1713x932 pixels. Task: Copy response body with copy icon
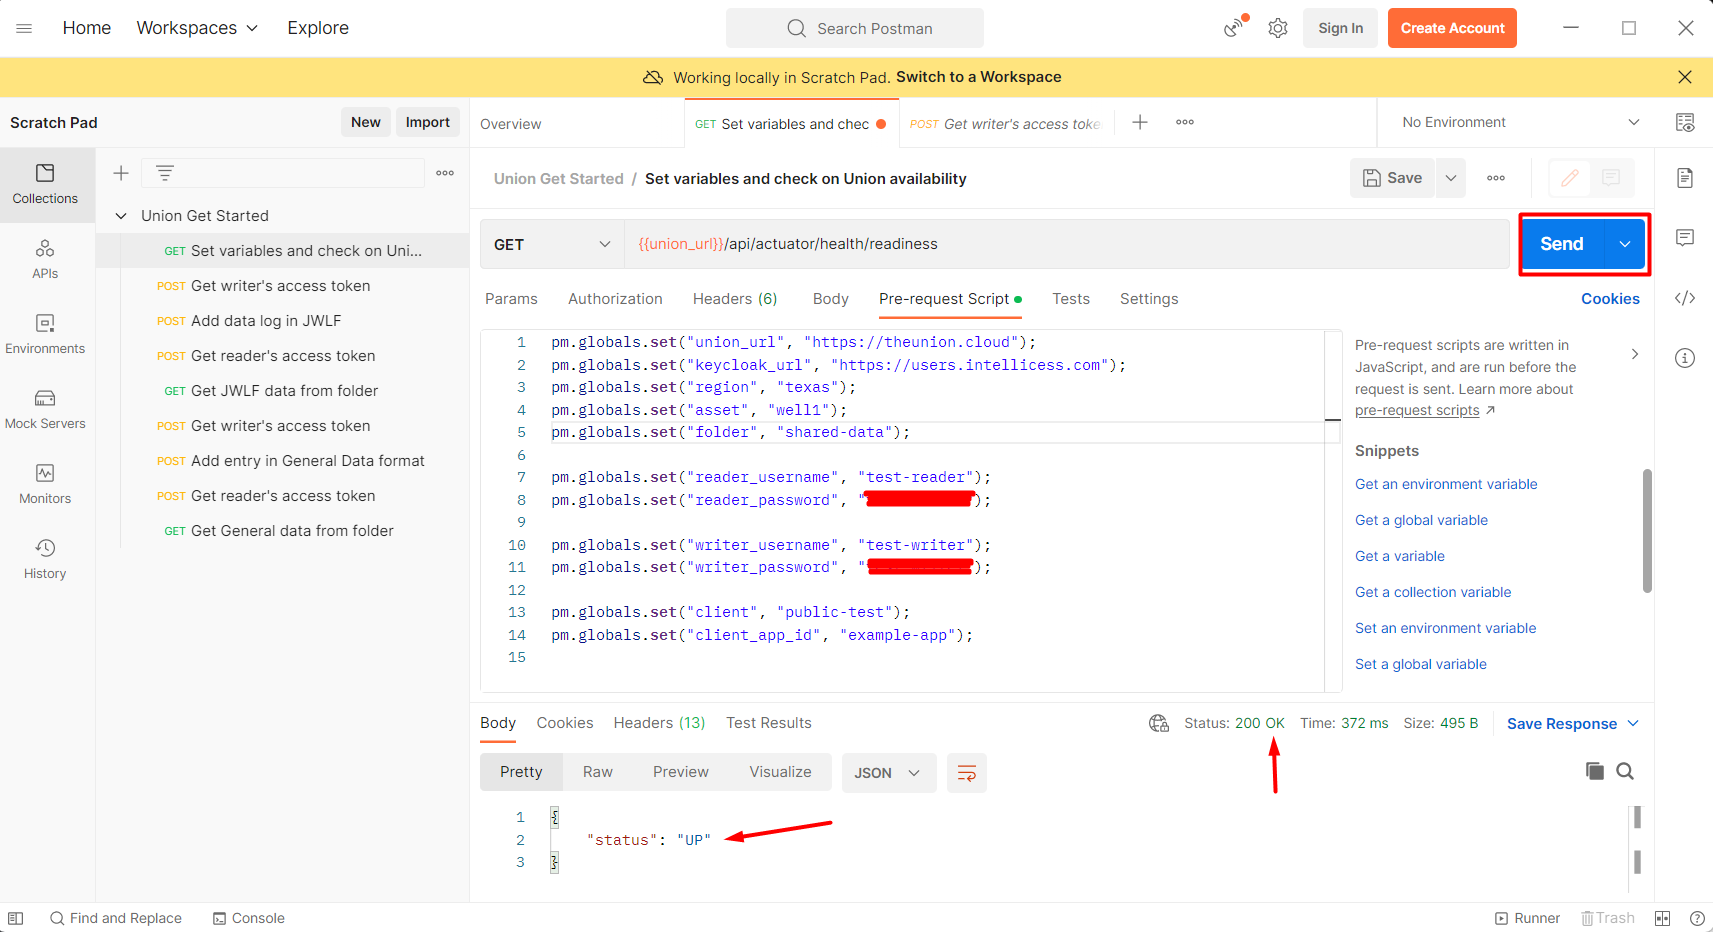(1595, 771)
